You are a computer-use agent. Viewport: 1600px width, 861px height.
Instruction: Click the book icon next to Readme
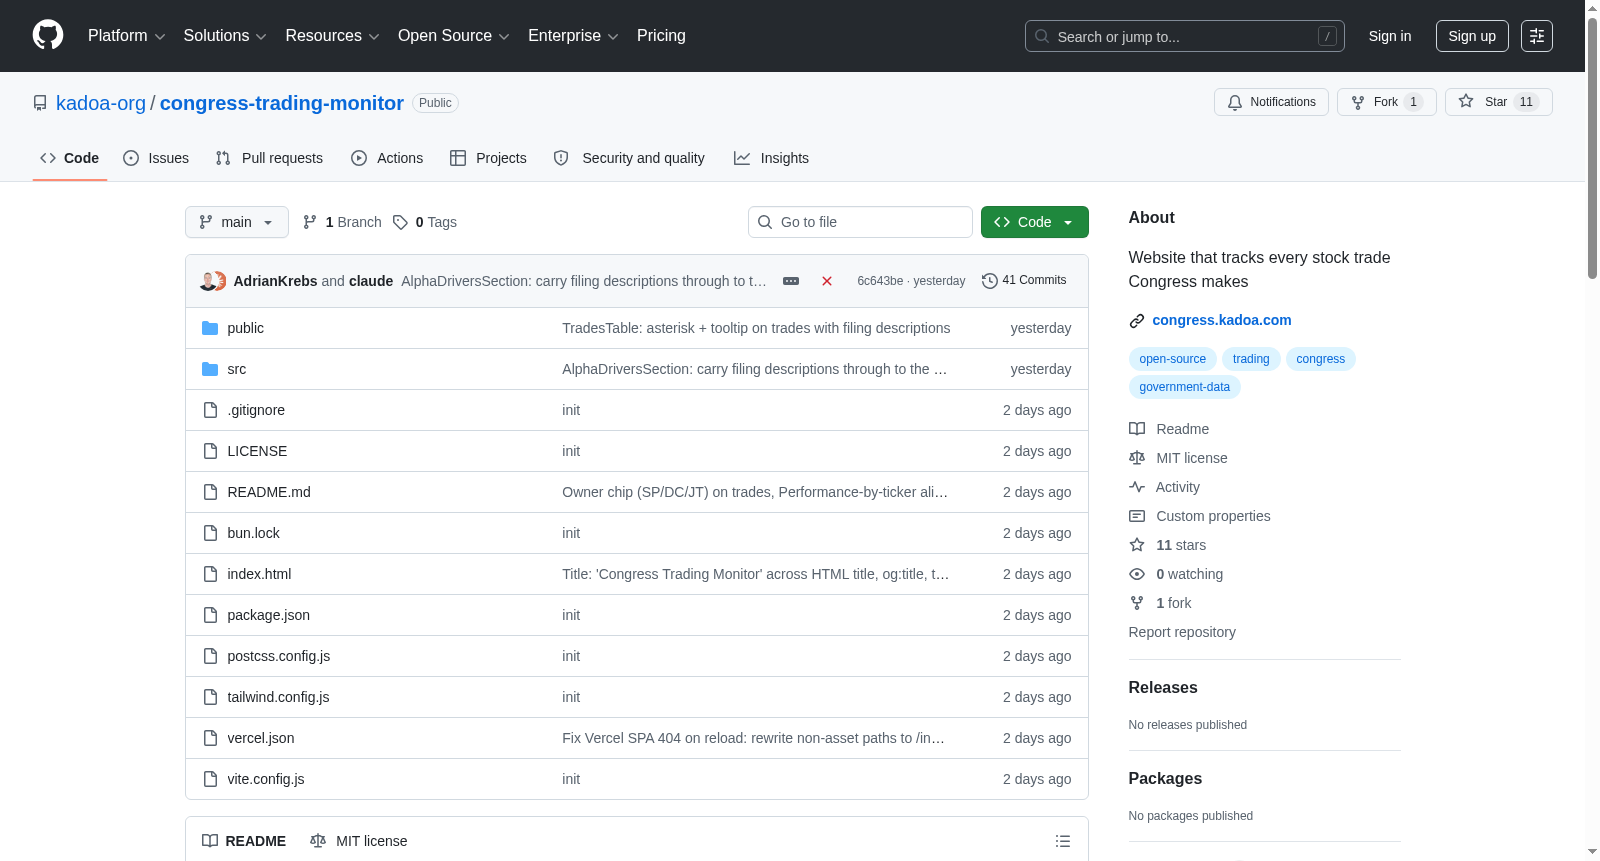pyautogui.click(x=1137, y=429)
